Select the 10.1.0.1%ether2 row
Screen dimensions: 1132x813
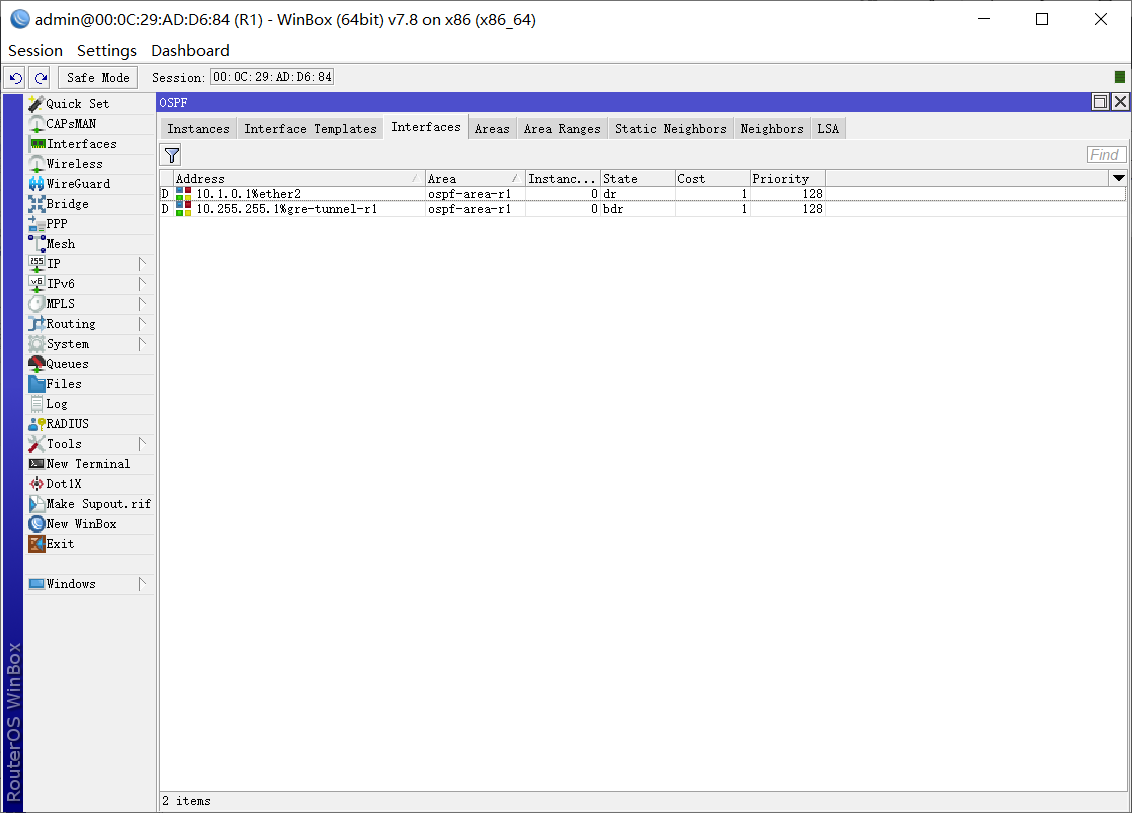(643, 194)
